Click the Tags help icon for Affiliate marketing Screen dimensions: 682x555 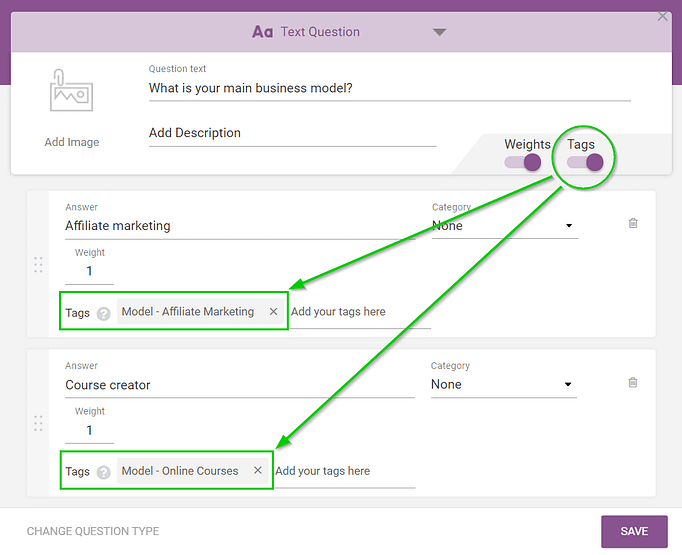click(x=103, y=313)
